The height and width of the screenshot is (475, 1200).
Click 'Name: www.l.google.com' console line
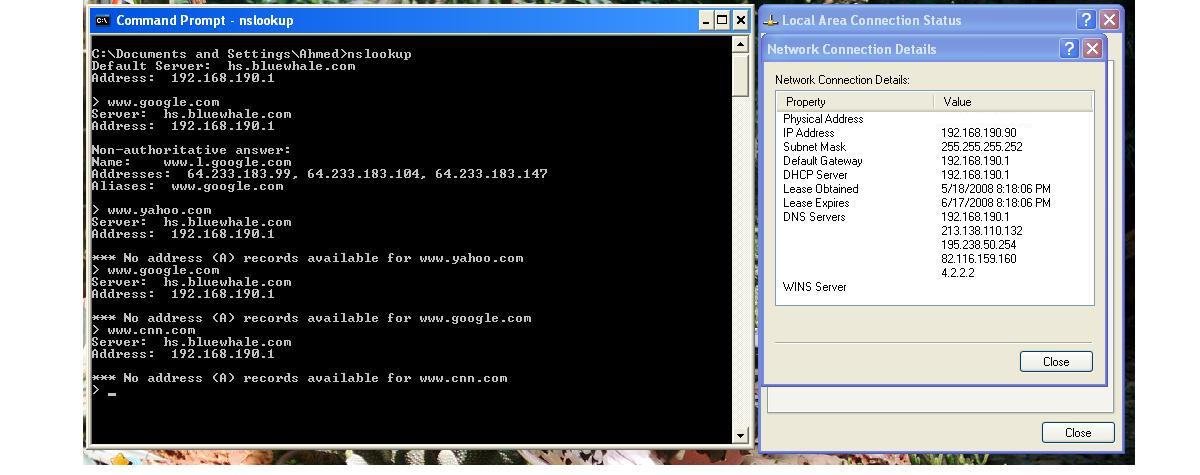(x=191, y=162)
